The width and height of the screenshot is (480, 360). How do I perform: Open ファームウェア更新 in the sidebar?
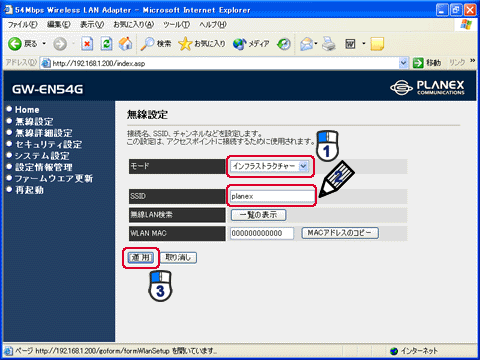point(54,179)
